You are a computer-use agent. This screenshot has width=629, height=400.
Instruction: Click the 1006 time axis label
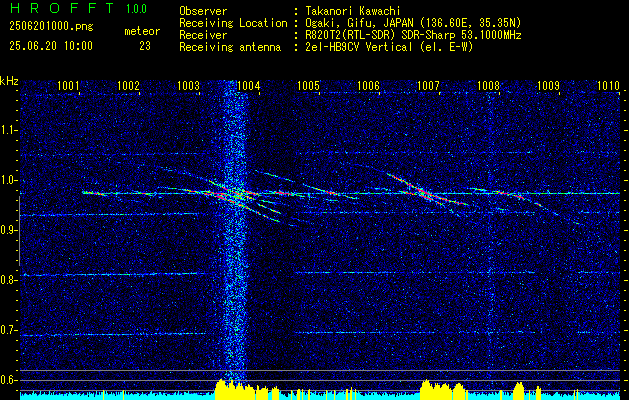point(368,85)
